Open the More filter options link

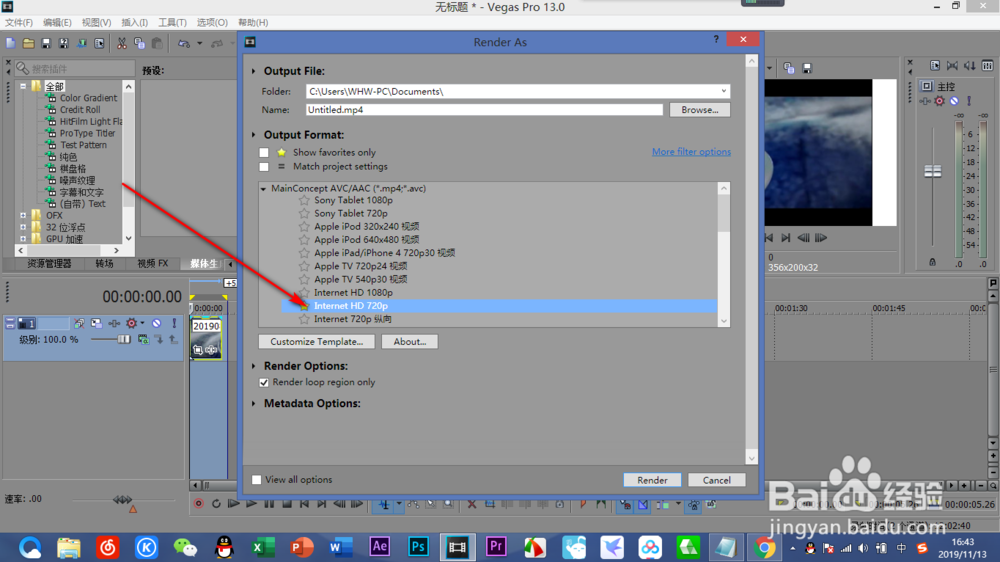(x=691, y=152)
